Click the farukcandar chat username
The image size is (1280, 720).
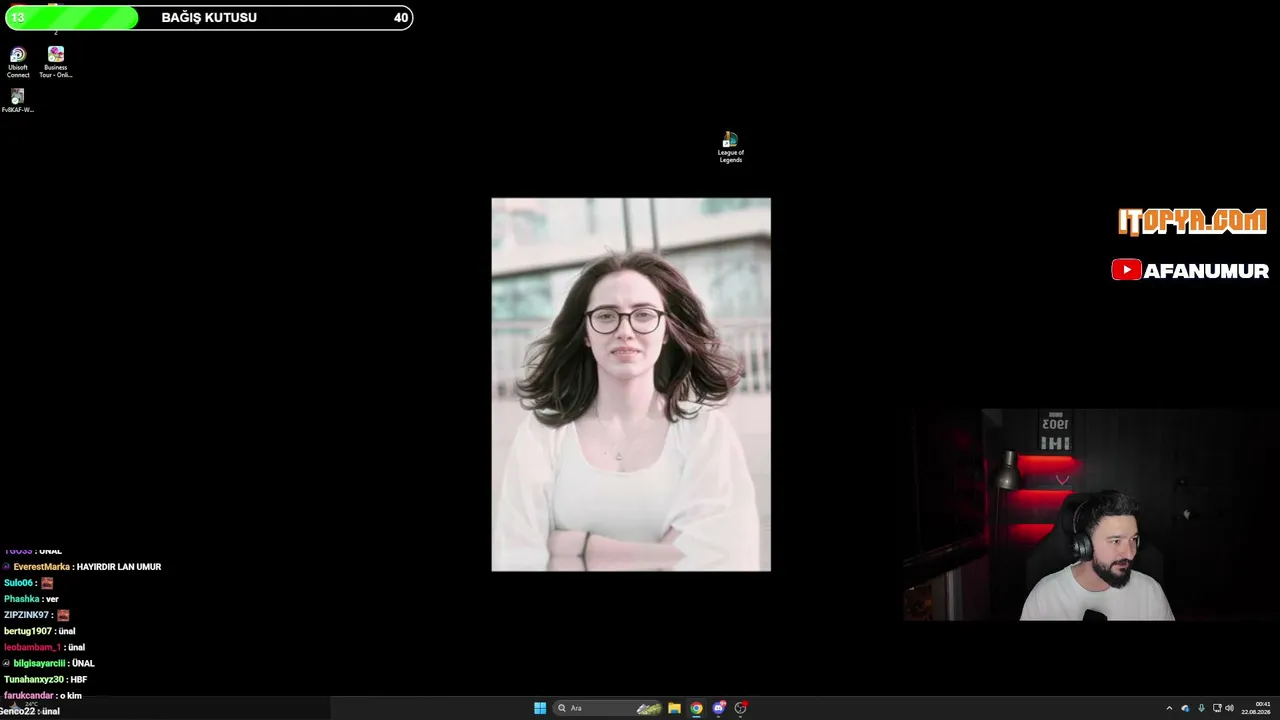pyautogui.click(x=29, y=695)
